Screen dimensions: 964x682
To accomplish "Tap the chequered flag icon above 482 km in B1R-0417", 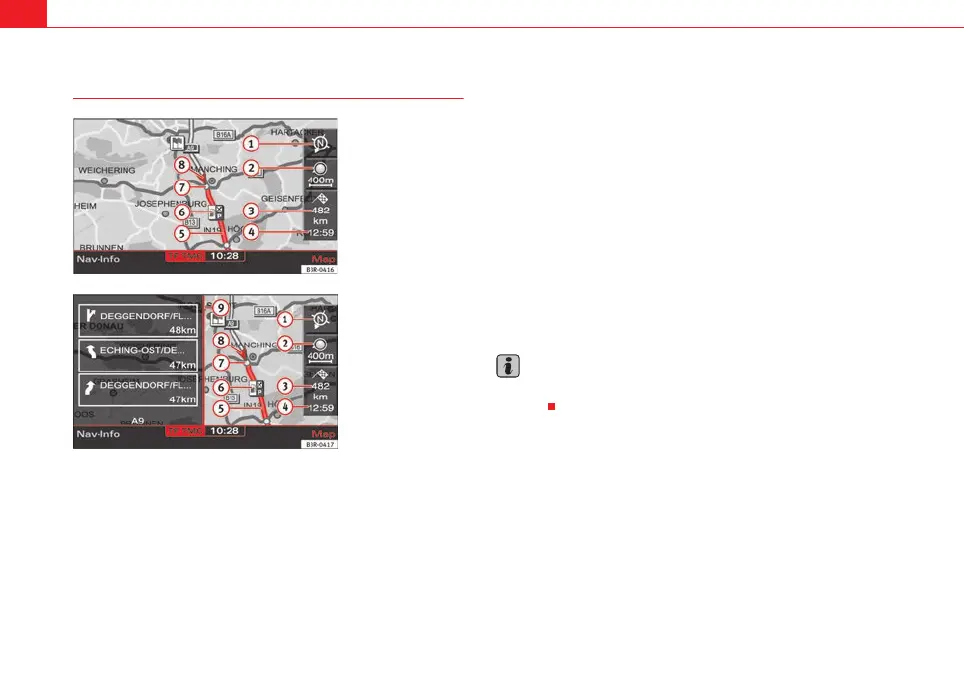I will click(322, 374).
